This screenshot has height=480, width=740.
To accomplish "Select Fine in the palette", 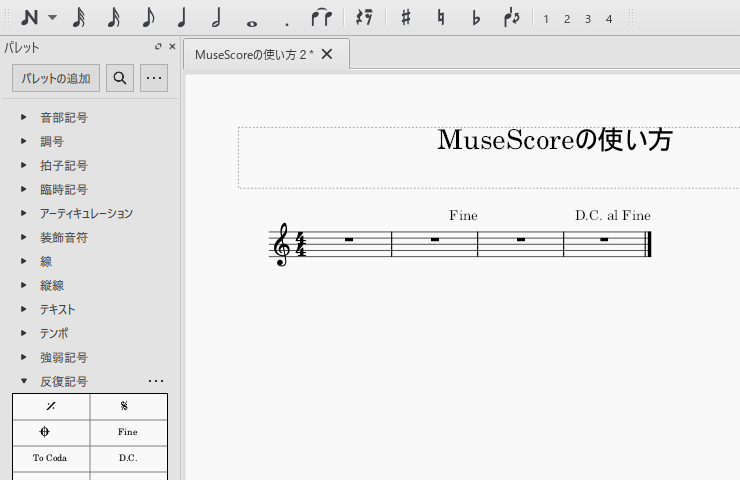I will tap(128, 432).
